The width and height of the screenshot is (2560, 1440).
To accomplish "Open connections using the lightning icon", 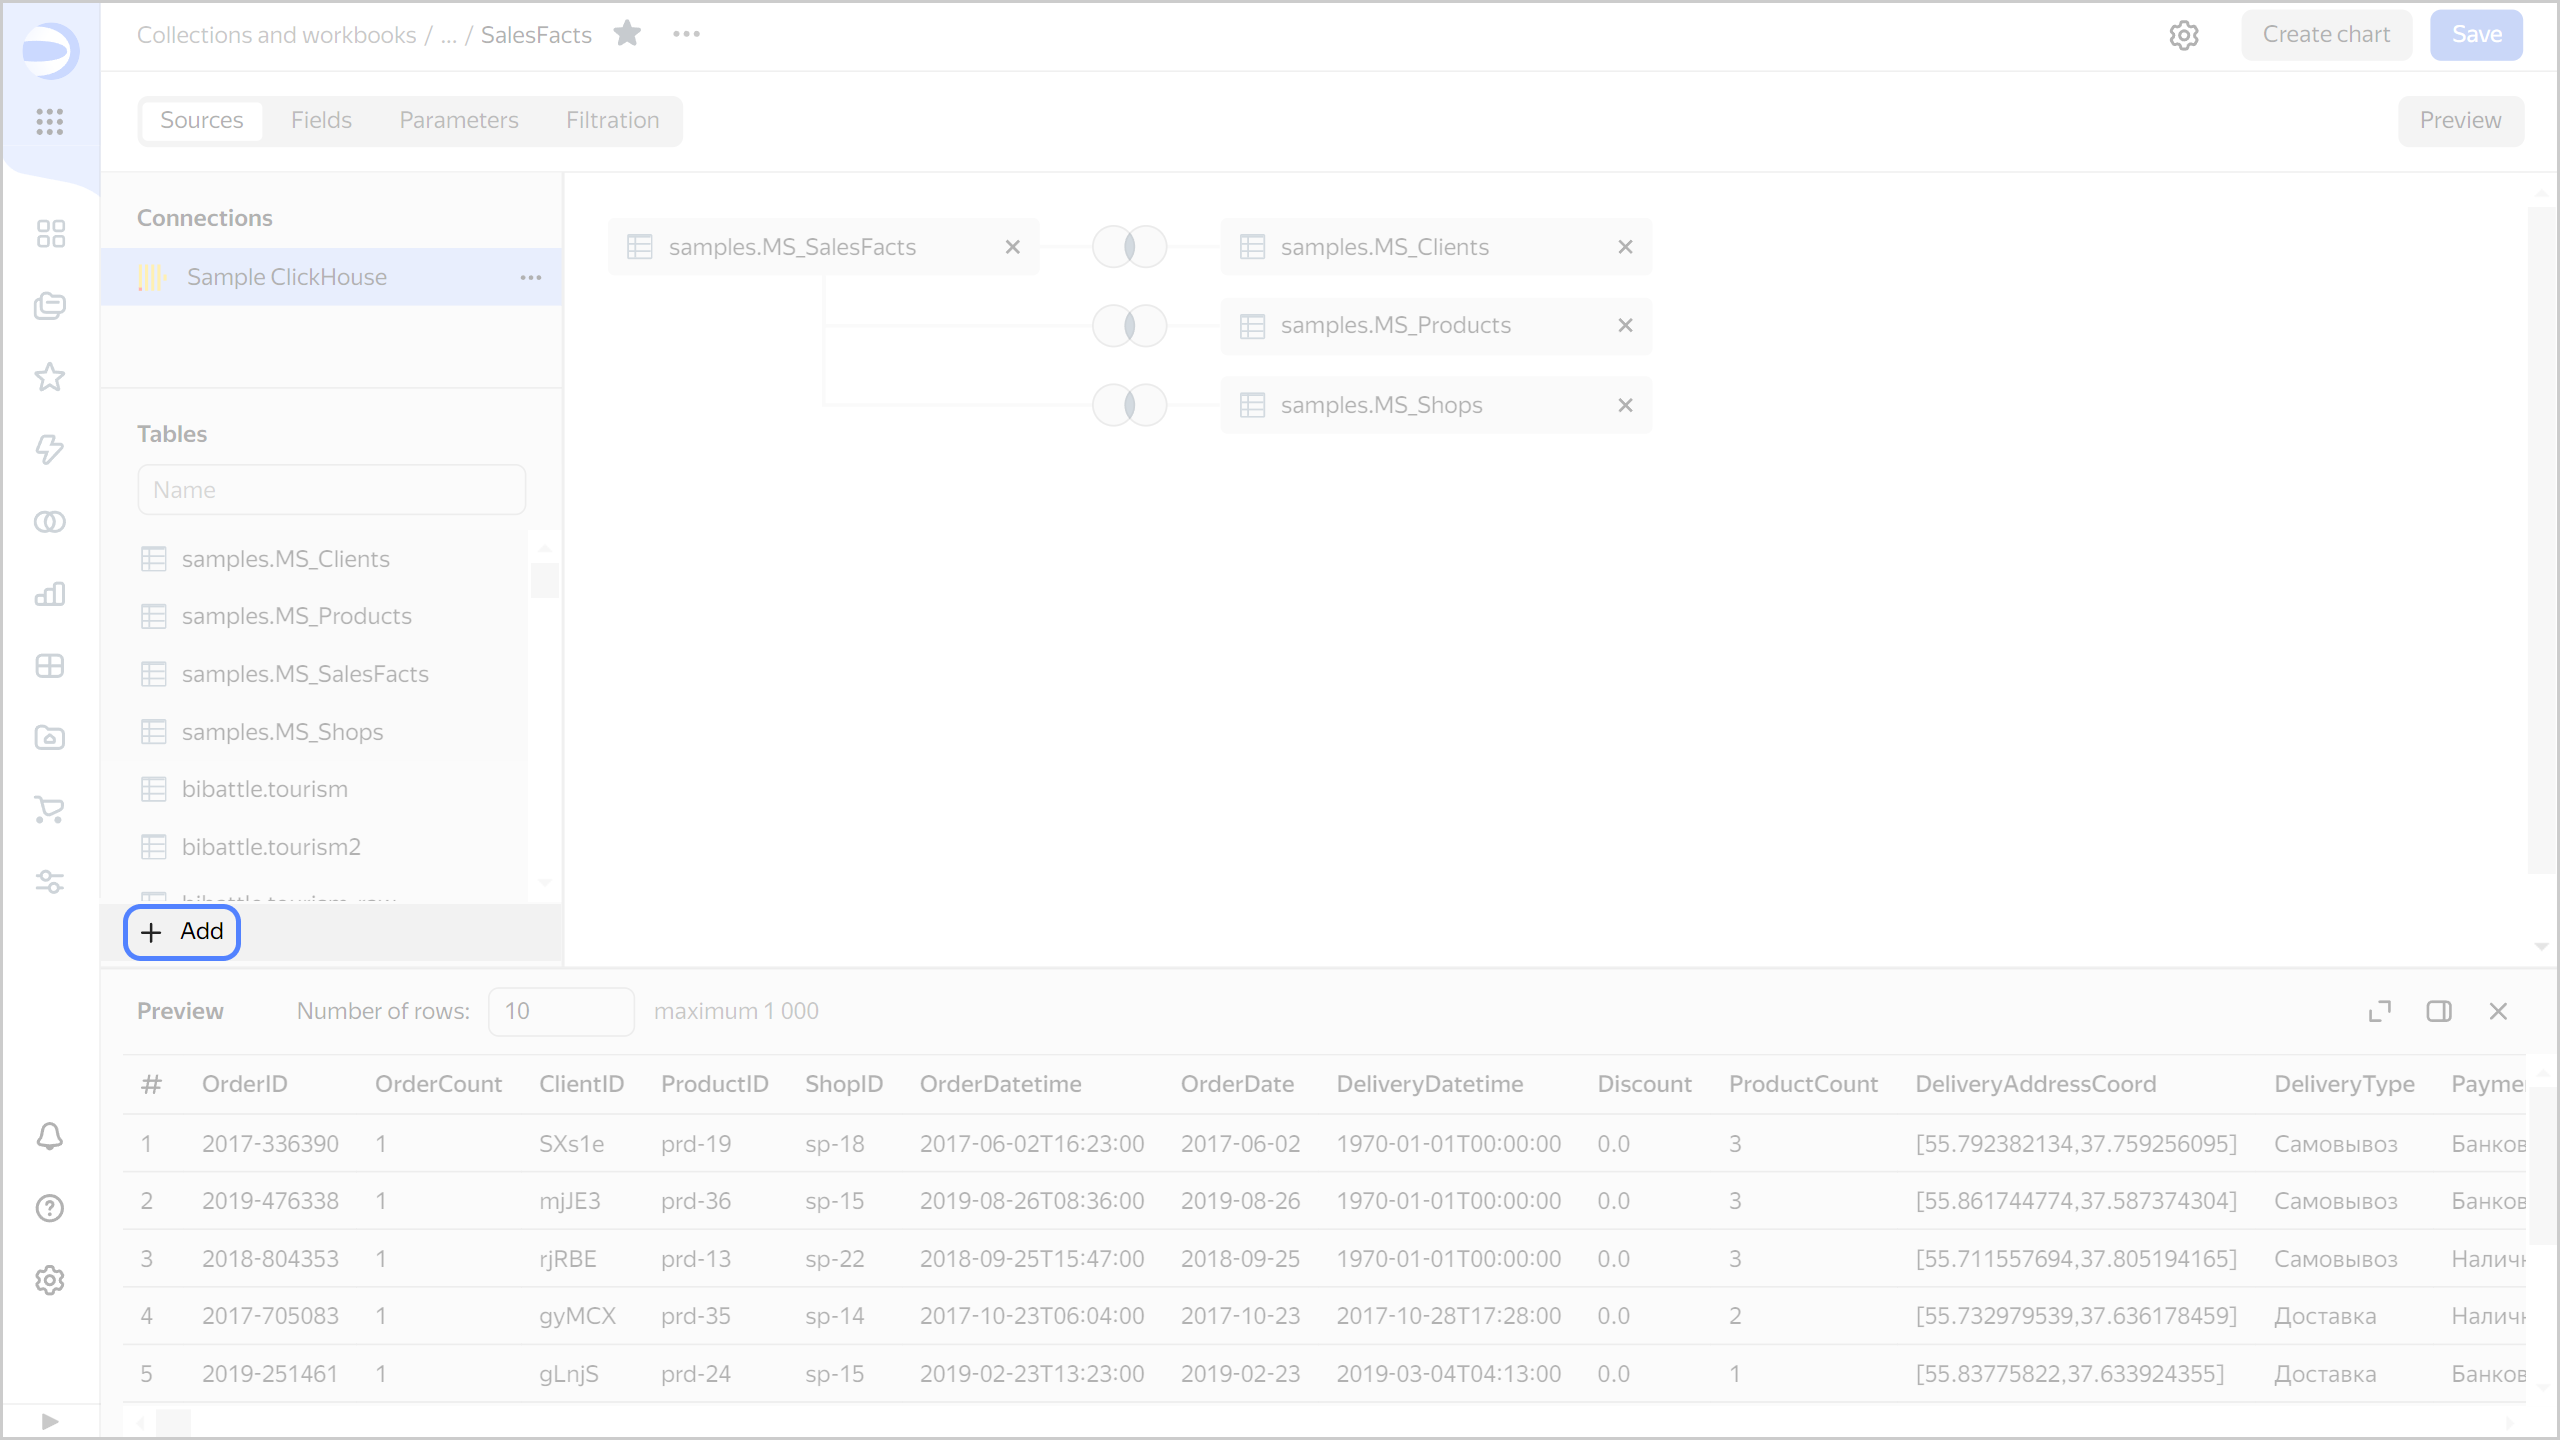I will click(49, 450).
